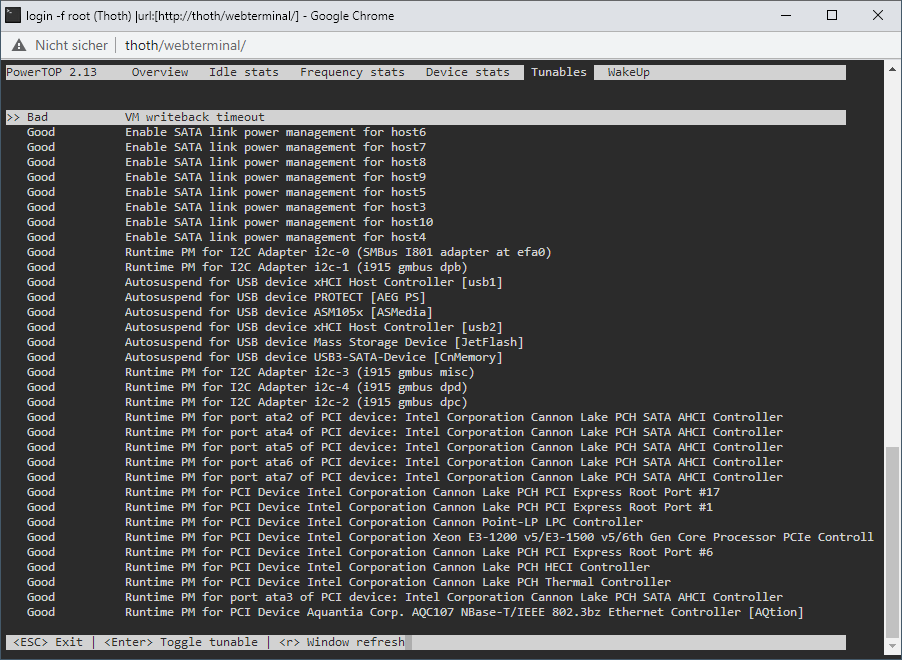
Task: Switch to the Idle stats tab
Action: (244, 72)
